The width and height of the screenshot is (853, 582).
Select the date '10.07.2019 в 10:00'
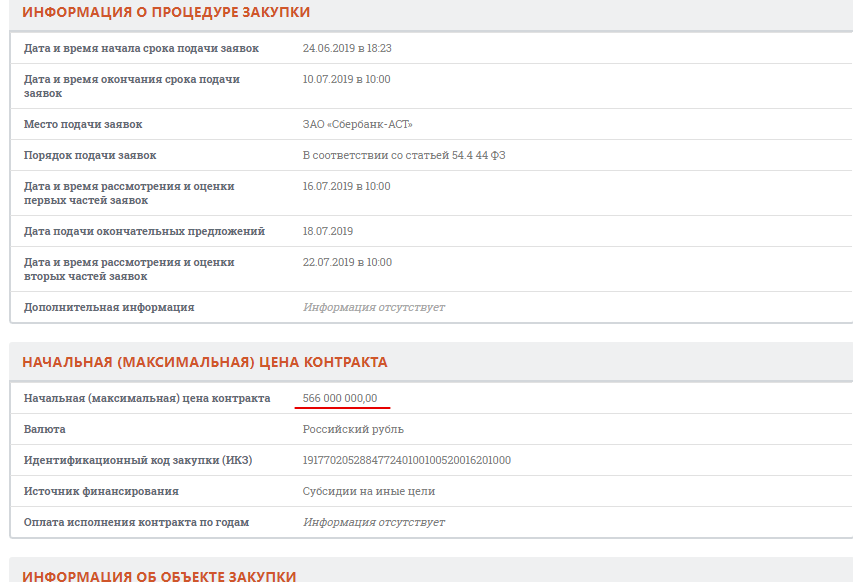point(347,79)
